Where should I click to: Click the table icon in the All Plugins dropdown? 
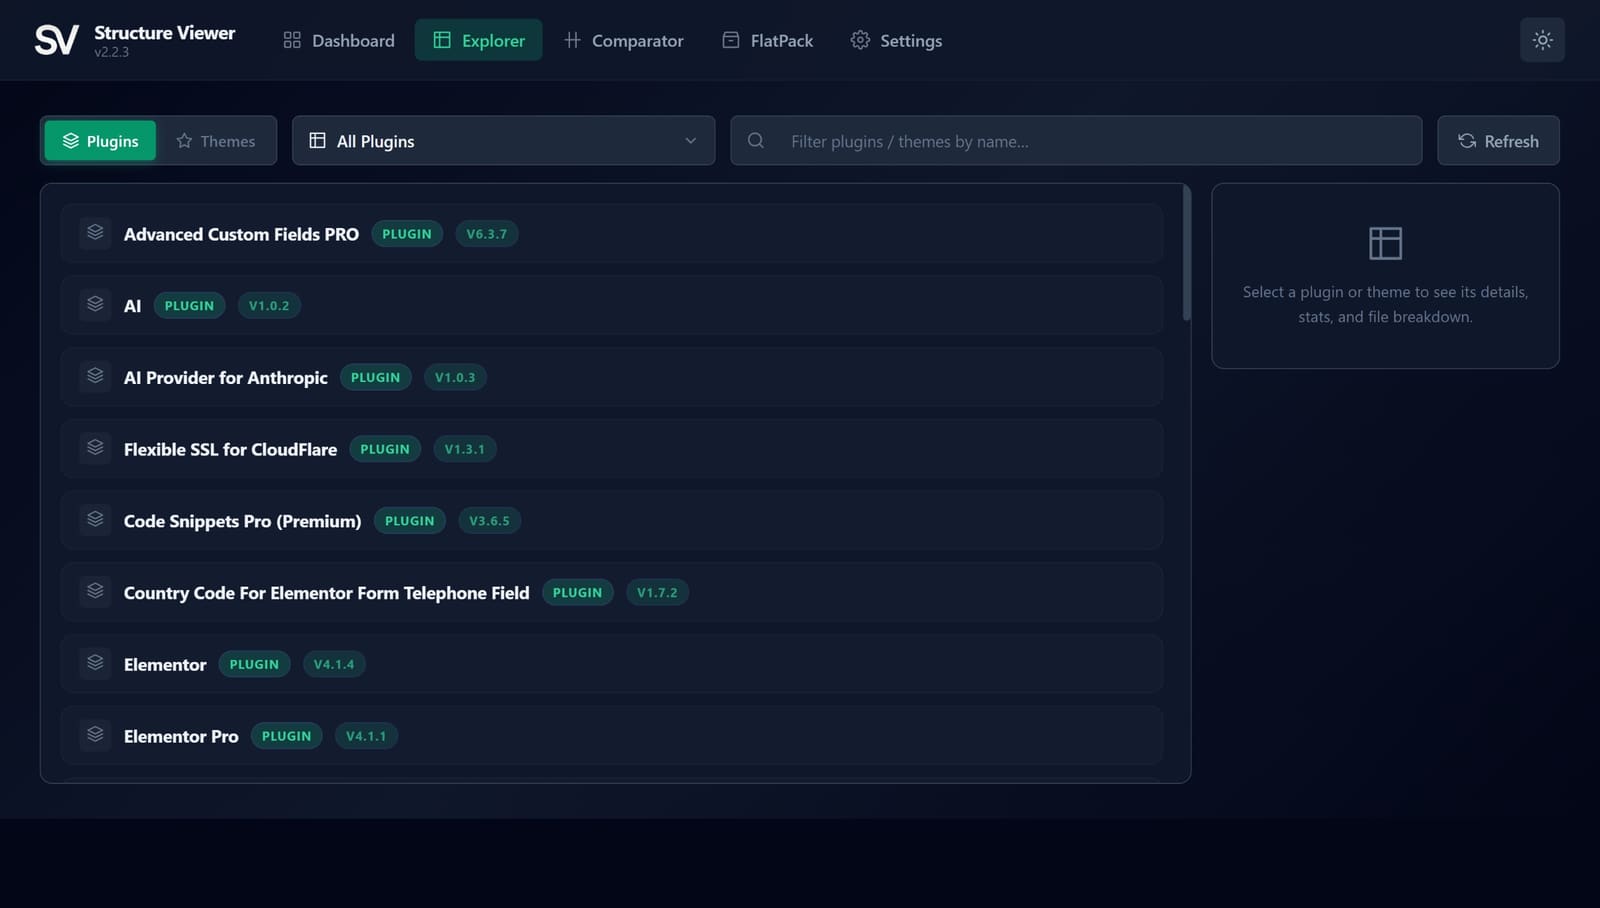[x=317, y=141]
